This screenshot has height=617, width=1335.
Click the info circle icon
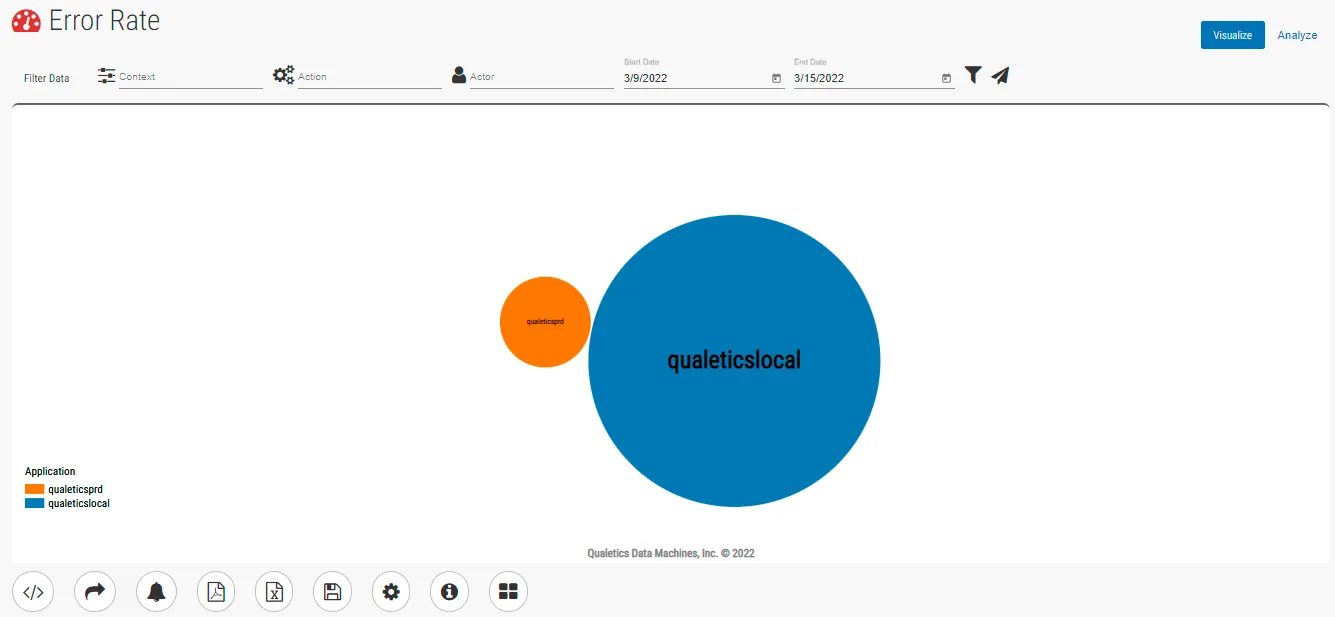tap(449, 592)
